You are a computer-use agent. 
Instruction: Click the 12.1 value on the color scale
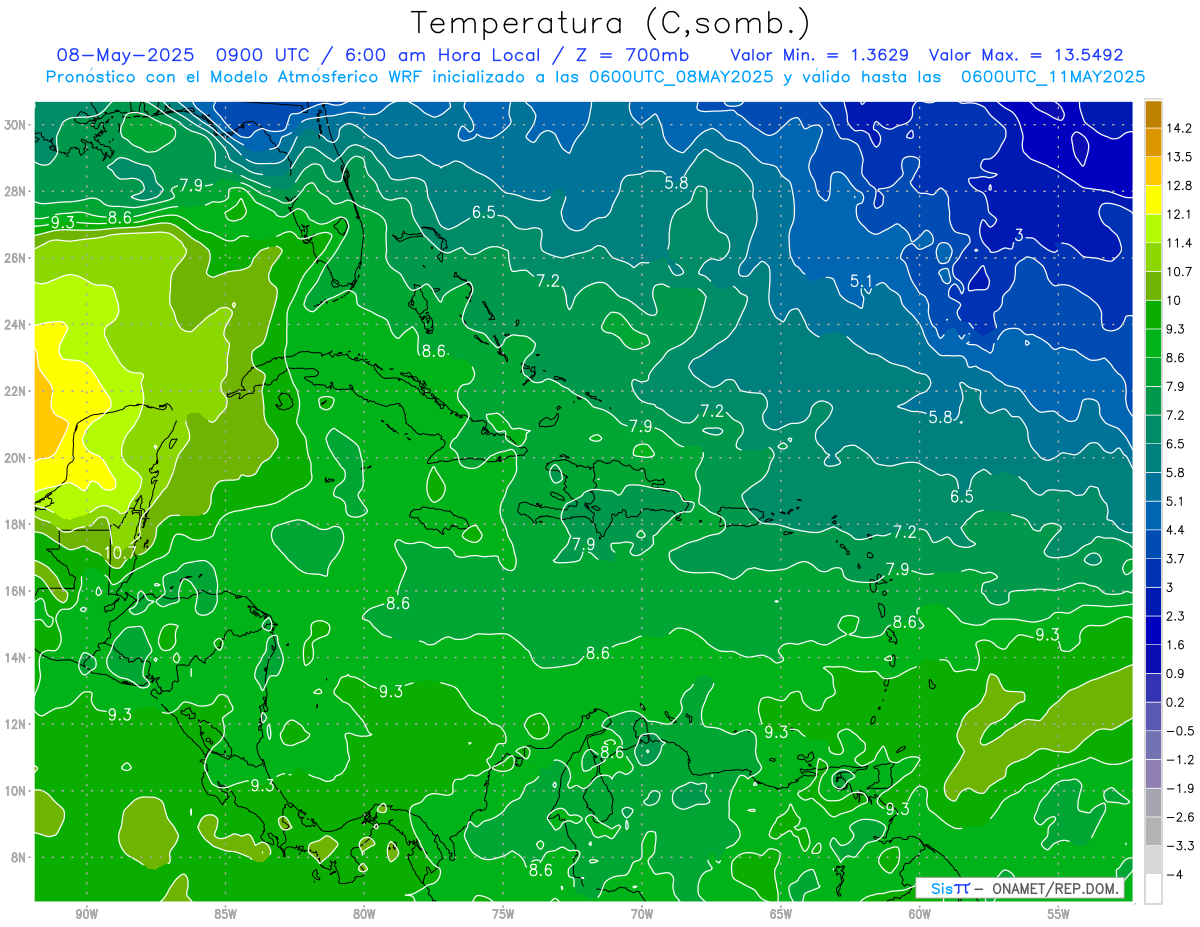pos(1181,214)
